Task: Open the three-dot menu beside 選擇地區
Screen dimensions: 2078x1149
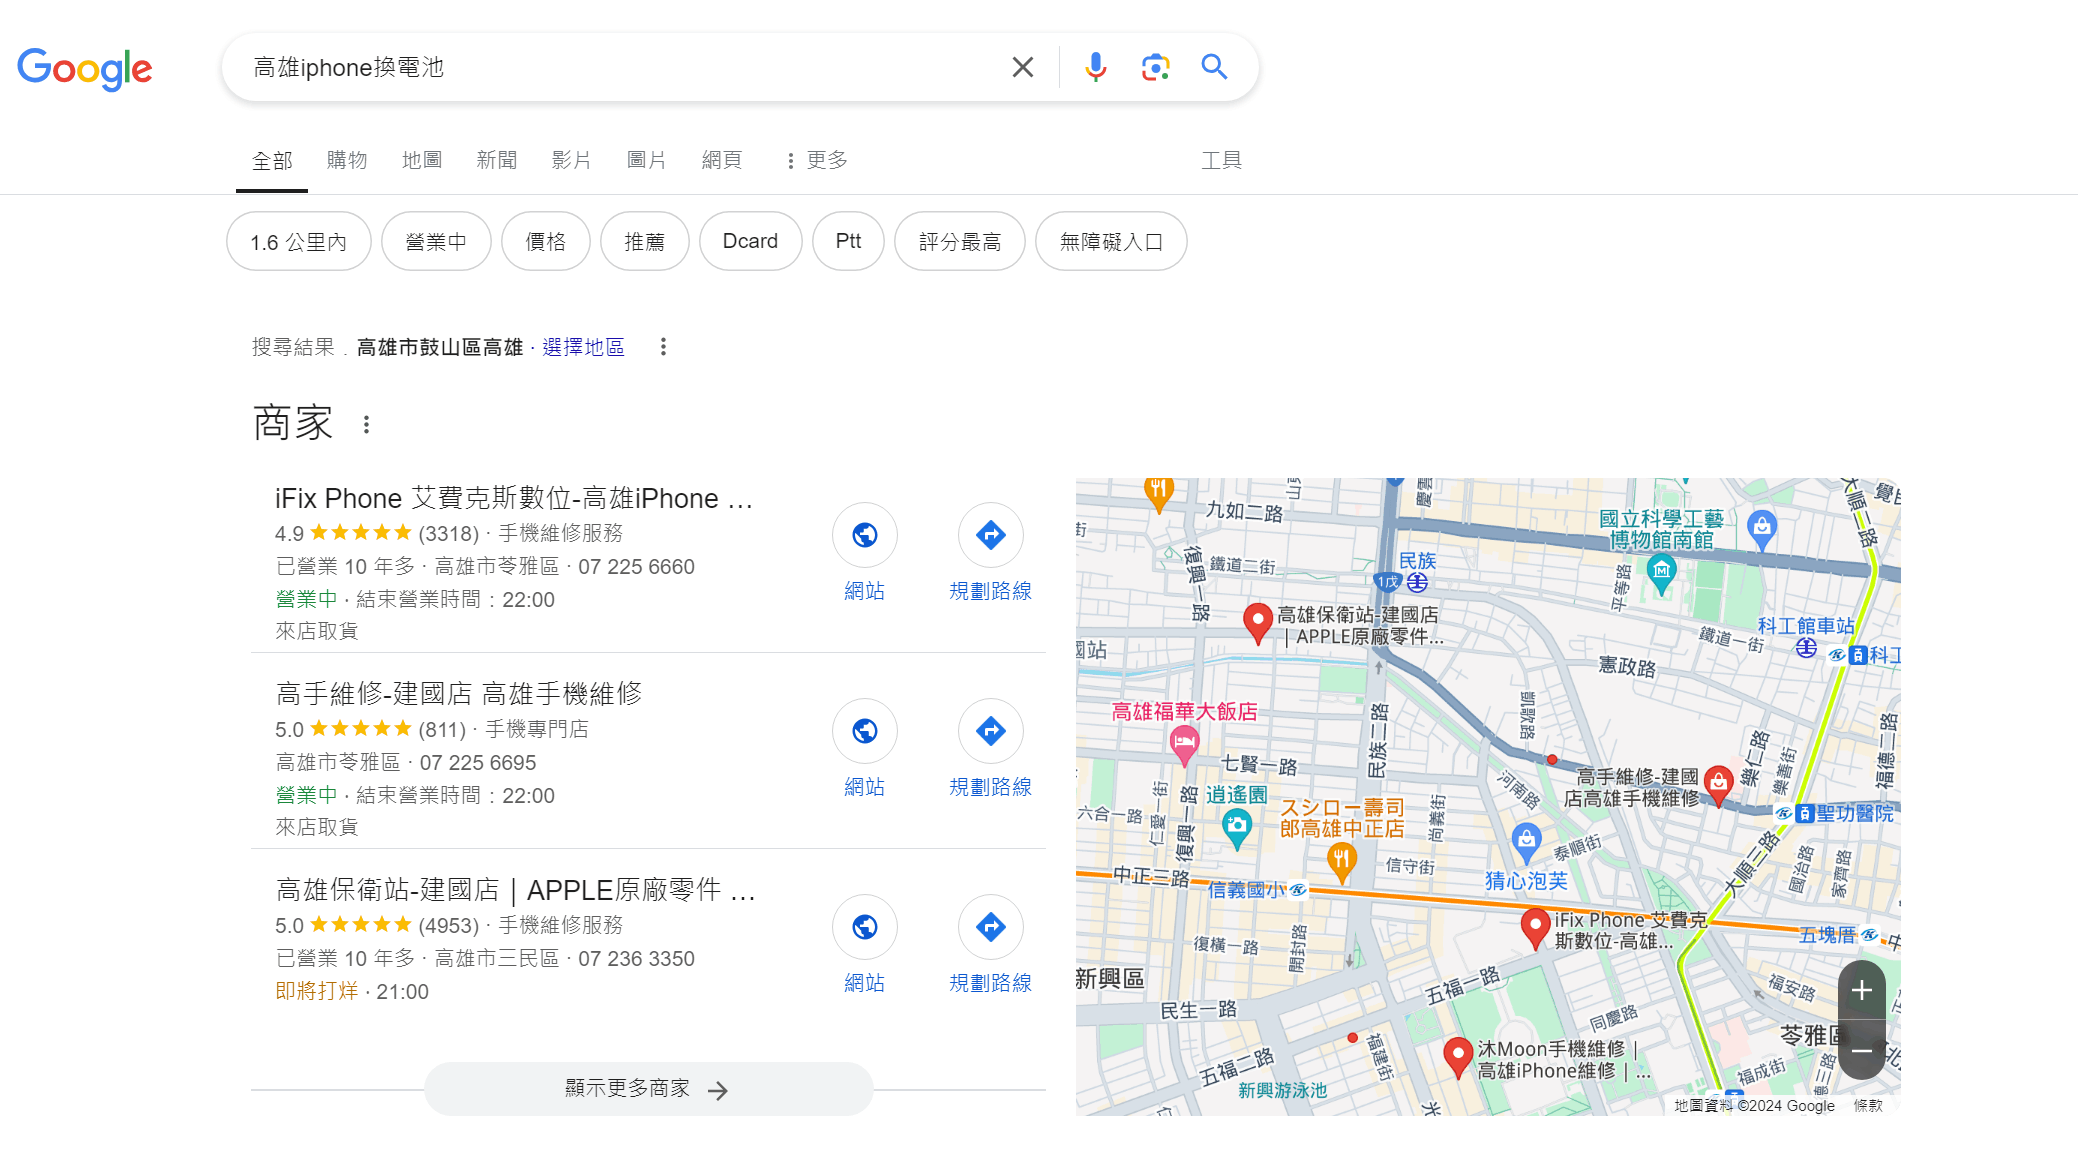Action: click(x=663, y=347)
